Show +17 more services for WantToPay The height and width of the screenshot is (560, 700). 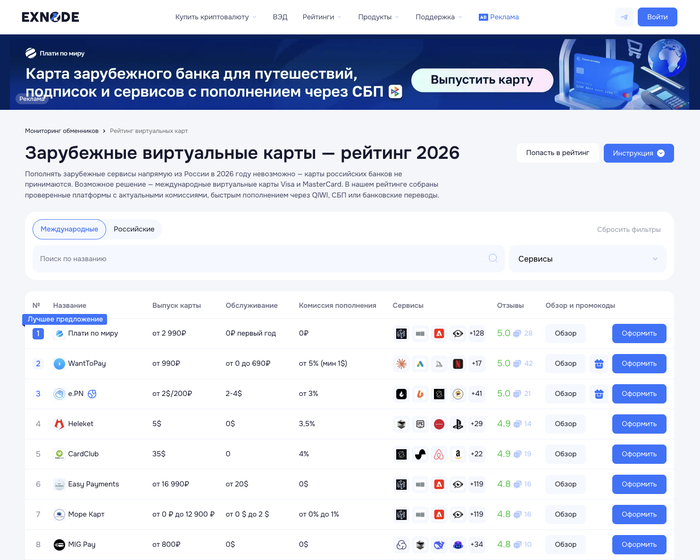point(477,364)
